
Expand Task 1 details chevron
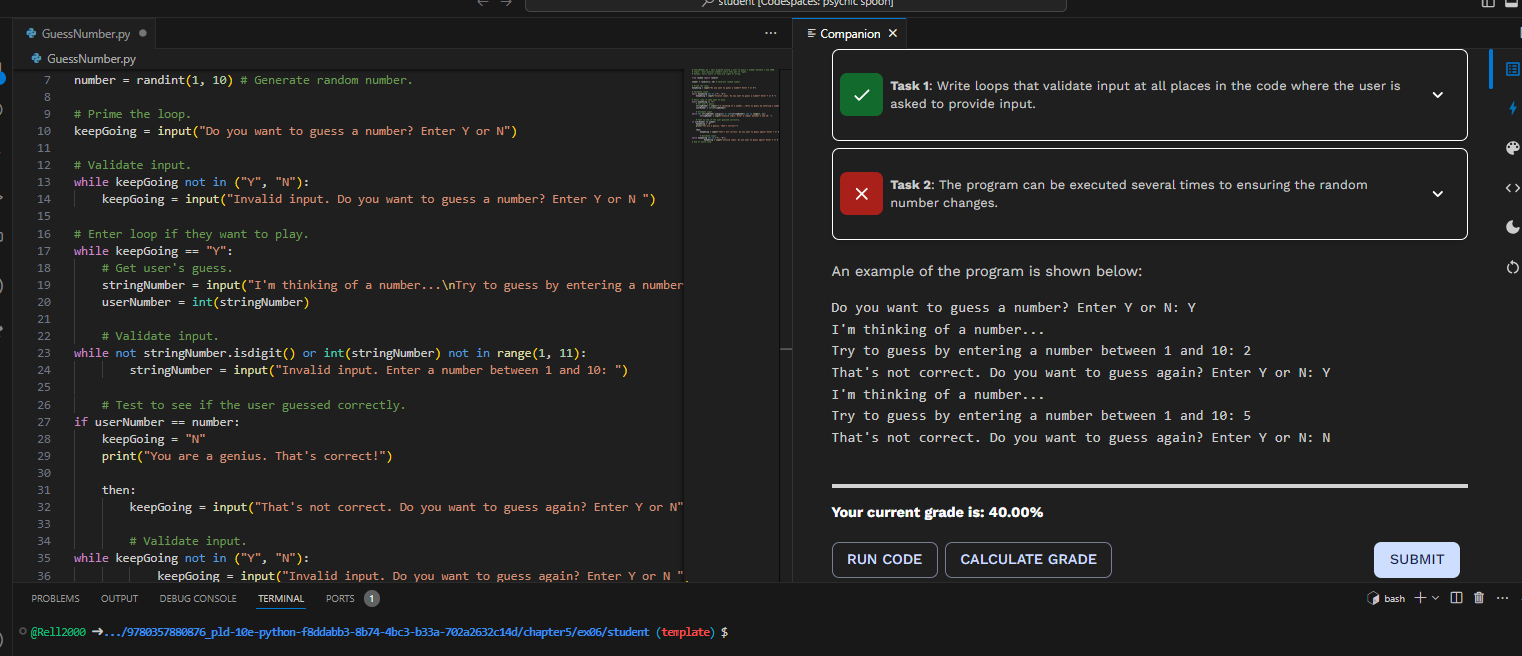coord(1437,94)
